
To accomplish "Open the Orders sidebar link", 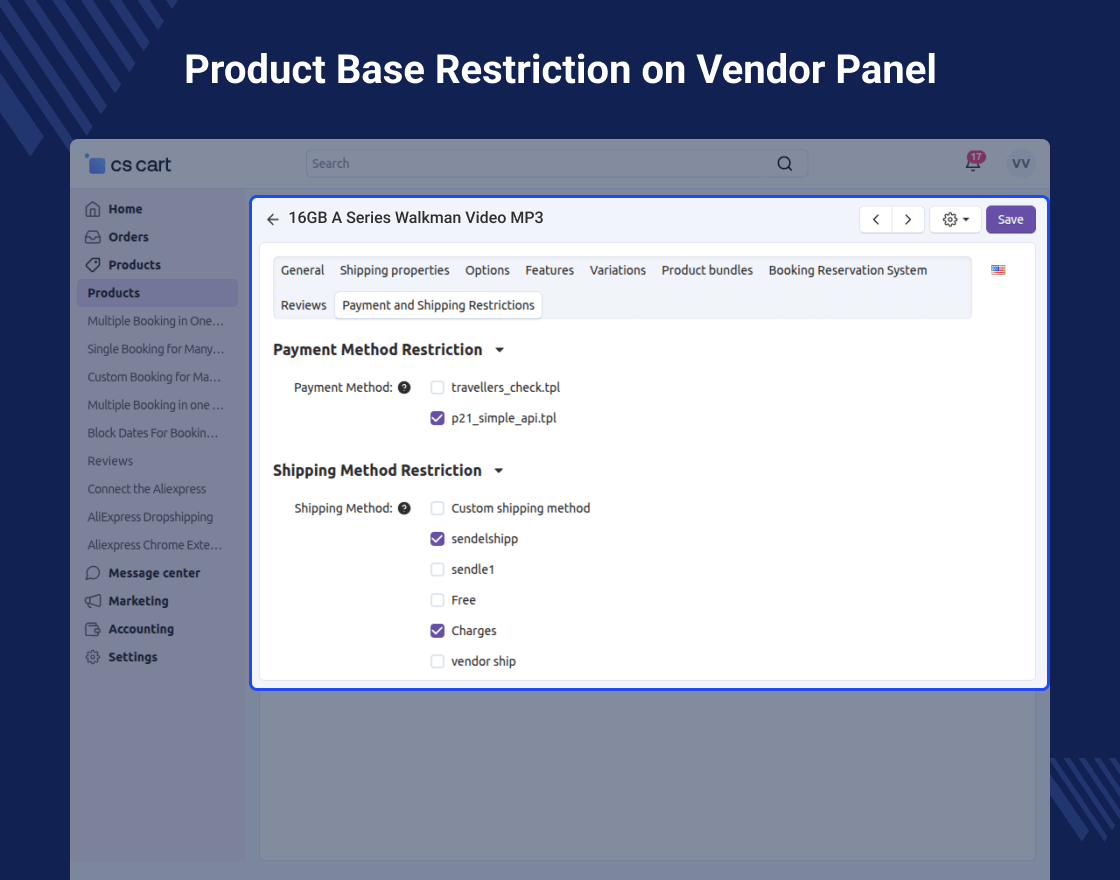I will coord(129,237).
